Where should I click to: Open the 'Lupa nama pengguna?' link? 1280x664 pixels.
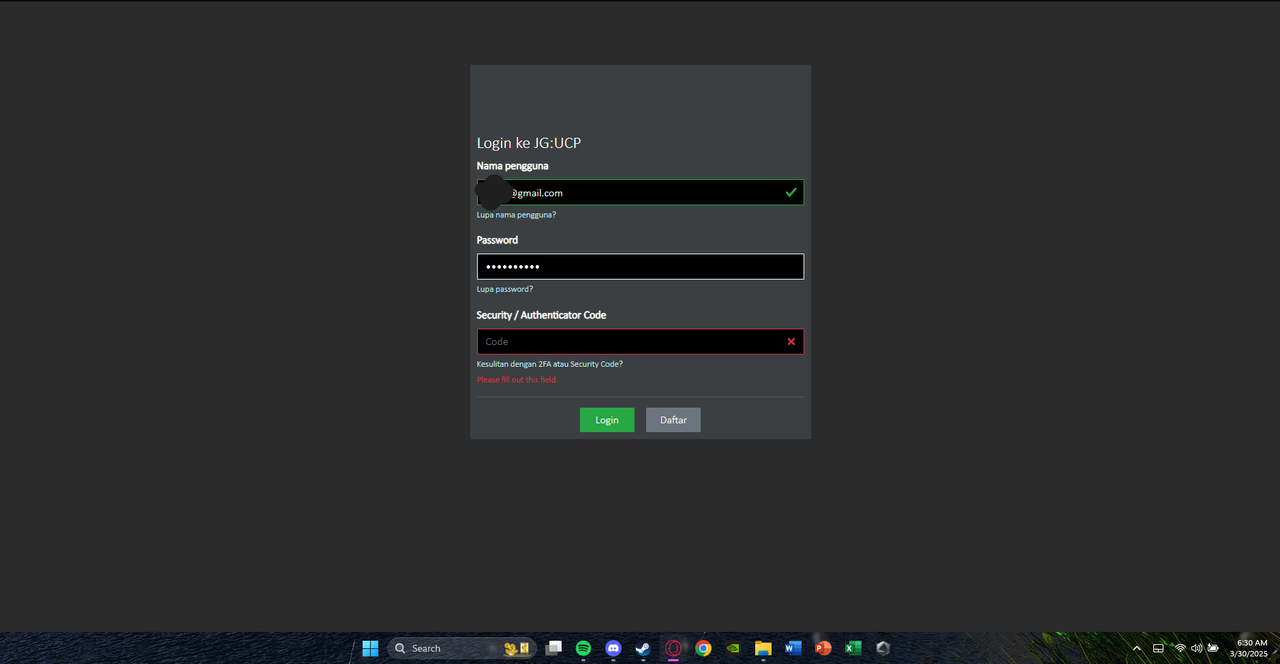[x=516, y=215]
